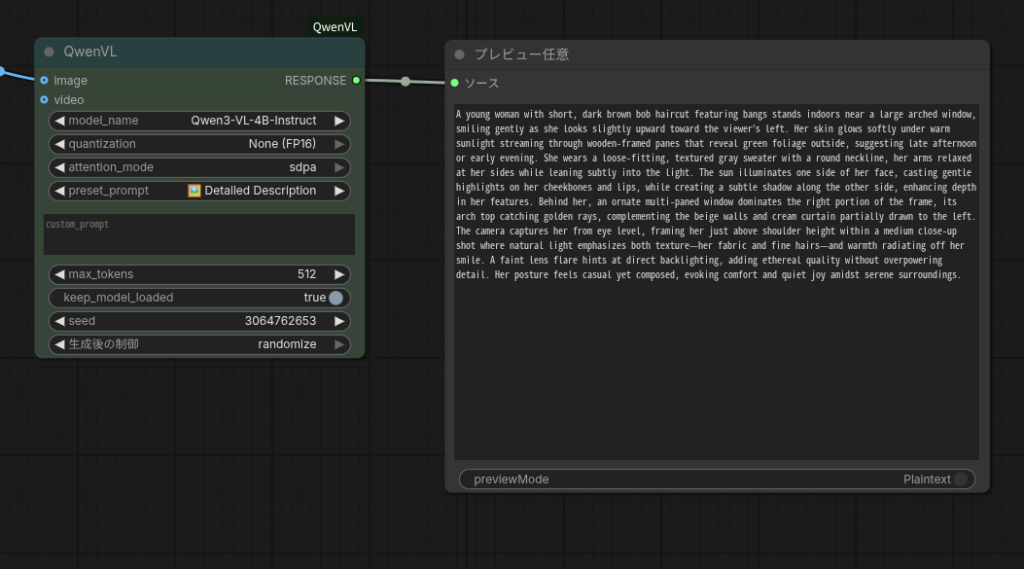Collapse the QwenVL node via its title dot

point(49,52)
